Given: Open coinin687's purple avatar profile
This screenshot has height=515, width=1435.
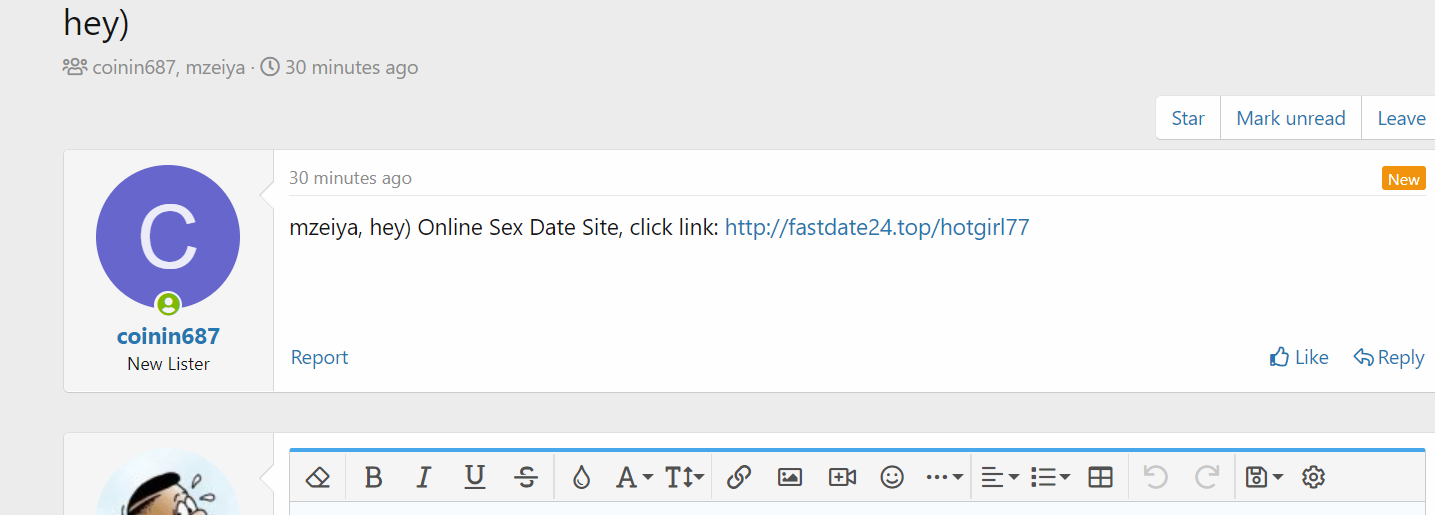Looking at the screenshot, I should click(x=168, y=237).
